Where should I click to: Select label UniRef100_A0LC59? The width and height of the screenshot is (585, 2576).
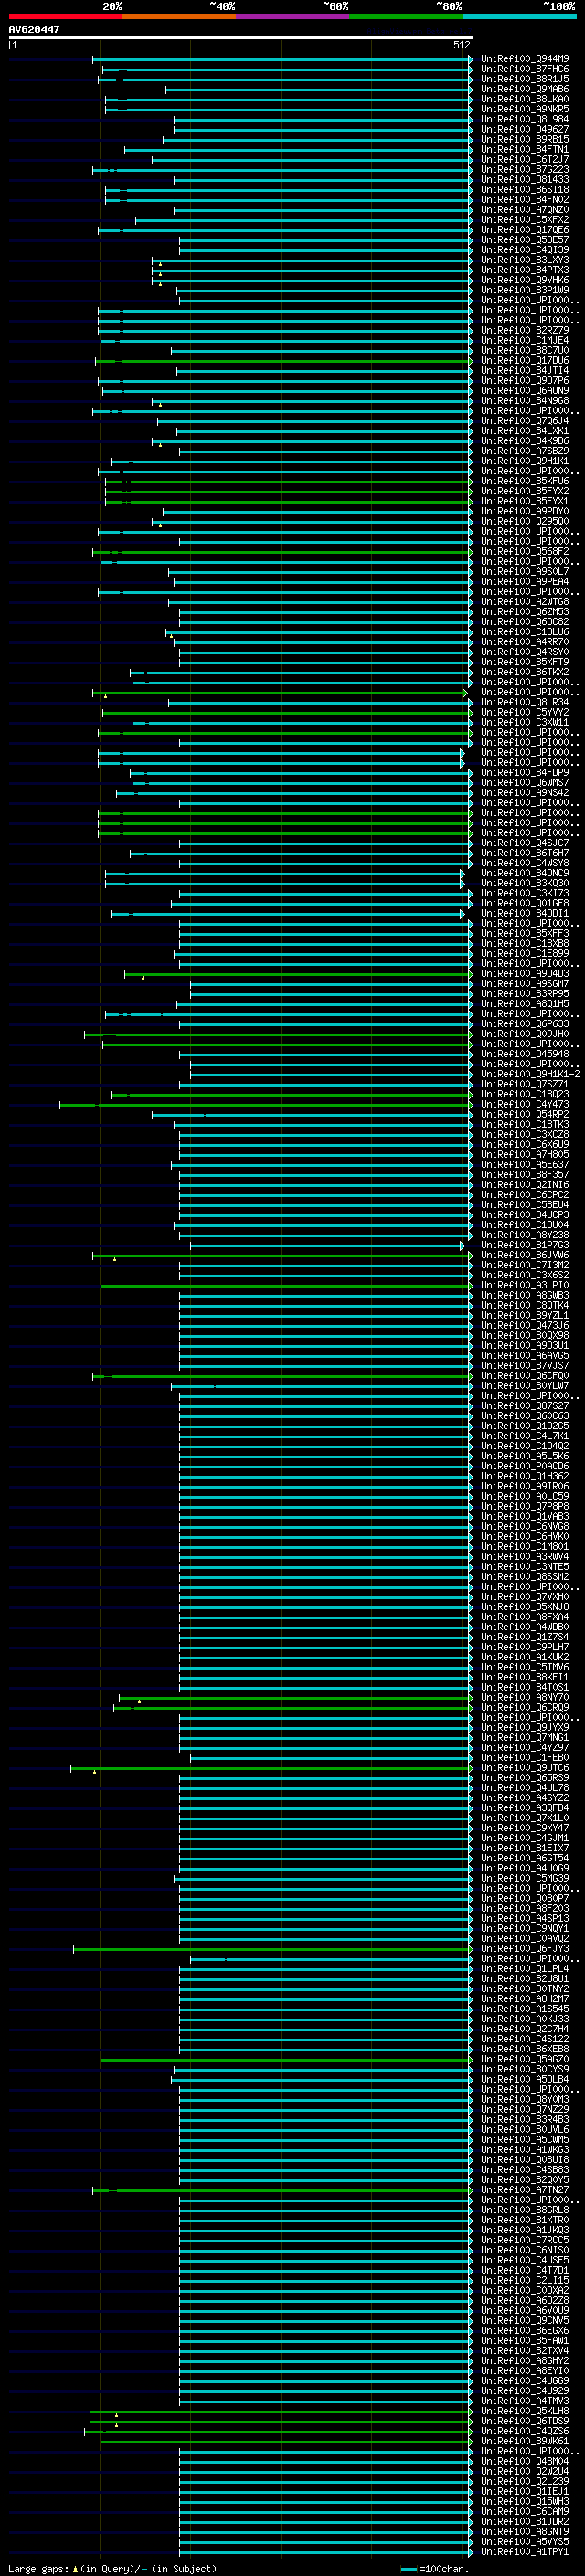click(x=524, y=1497)
